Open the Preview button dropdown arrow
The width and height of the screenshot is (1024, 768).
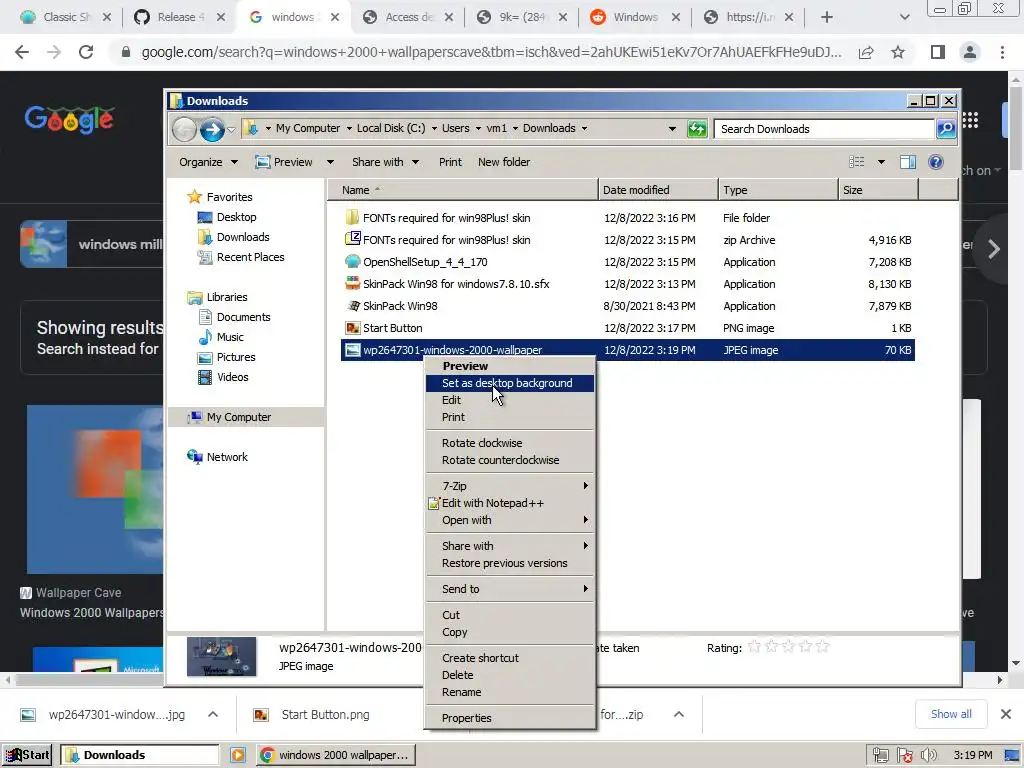pyautogui.click(x=330, y=162)
